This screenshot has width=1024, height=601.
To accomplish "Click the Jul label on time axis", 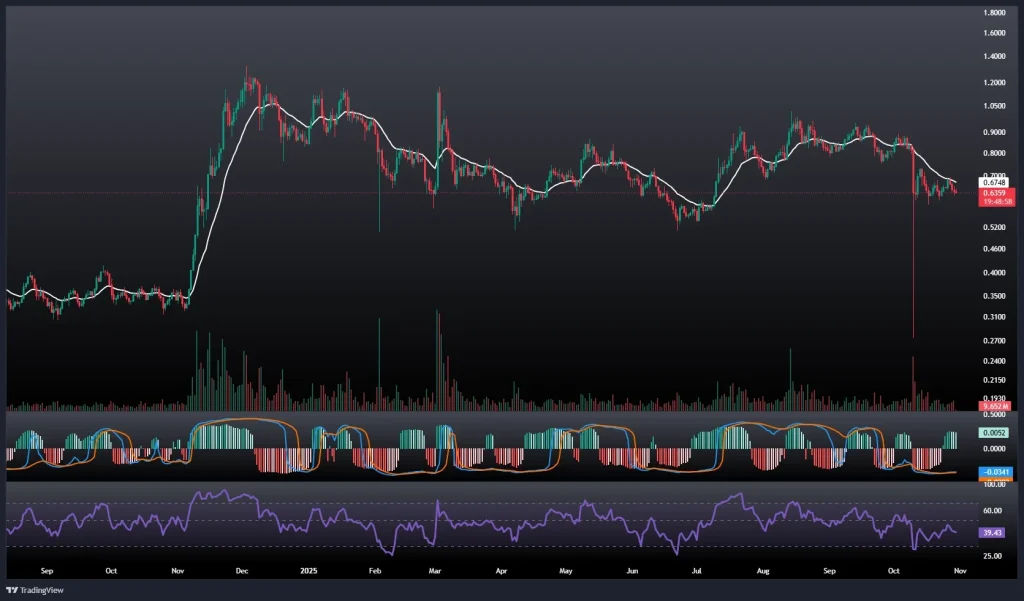I will [x=697, y=569].
